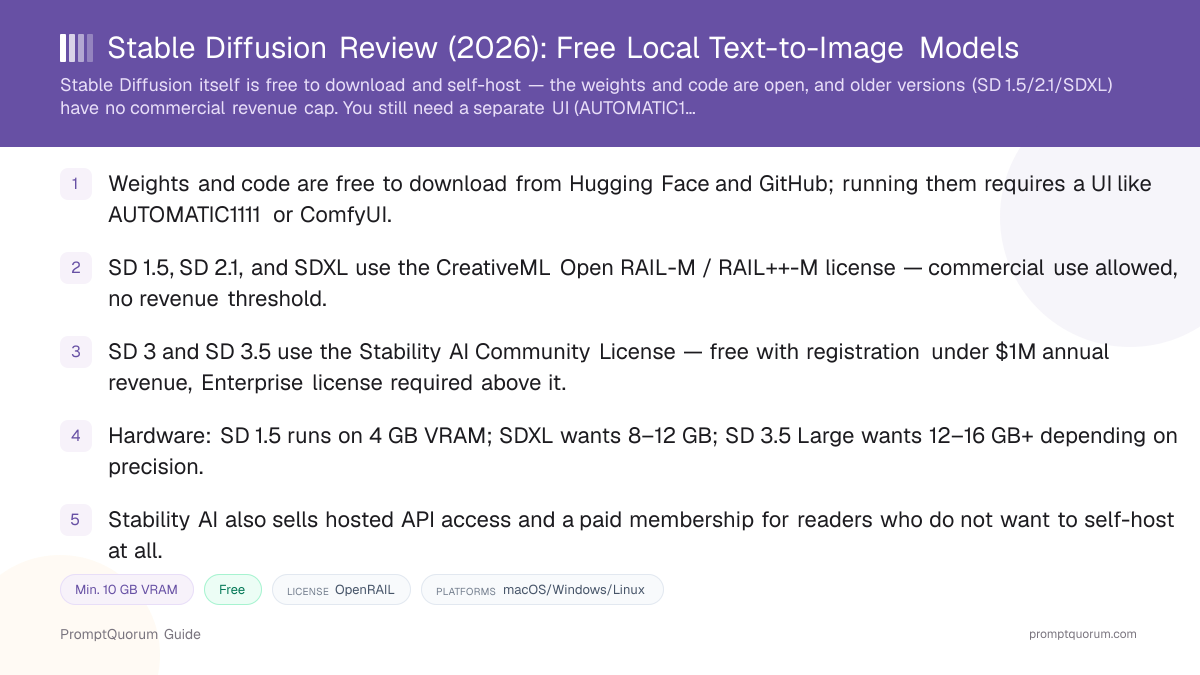Select the point about CreativeML Open RAIL-M license
Viewport: 1200px width, 675px height.
tap(643, 283)
